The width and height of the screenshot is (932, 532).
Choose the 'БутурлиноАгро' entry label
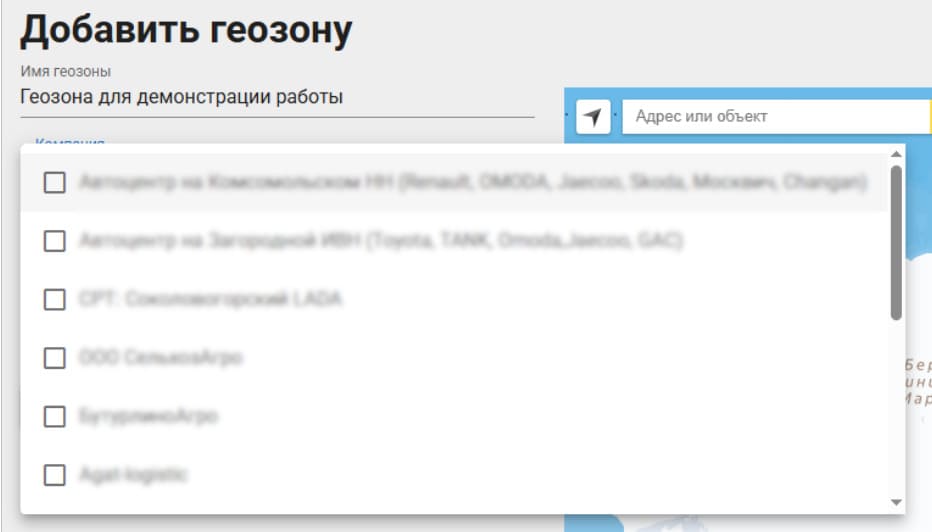(148, 416)
